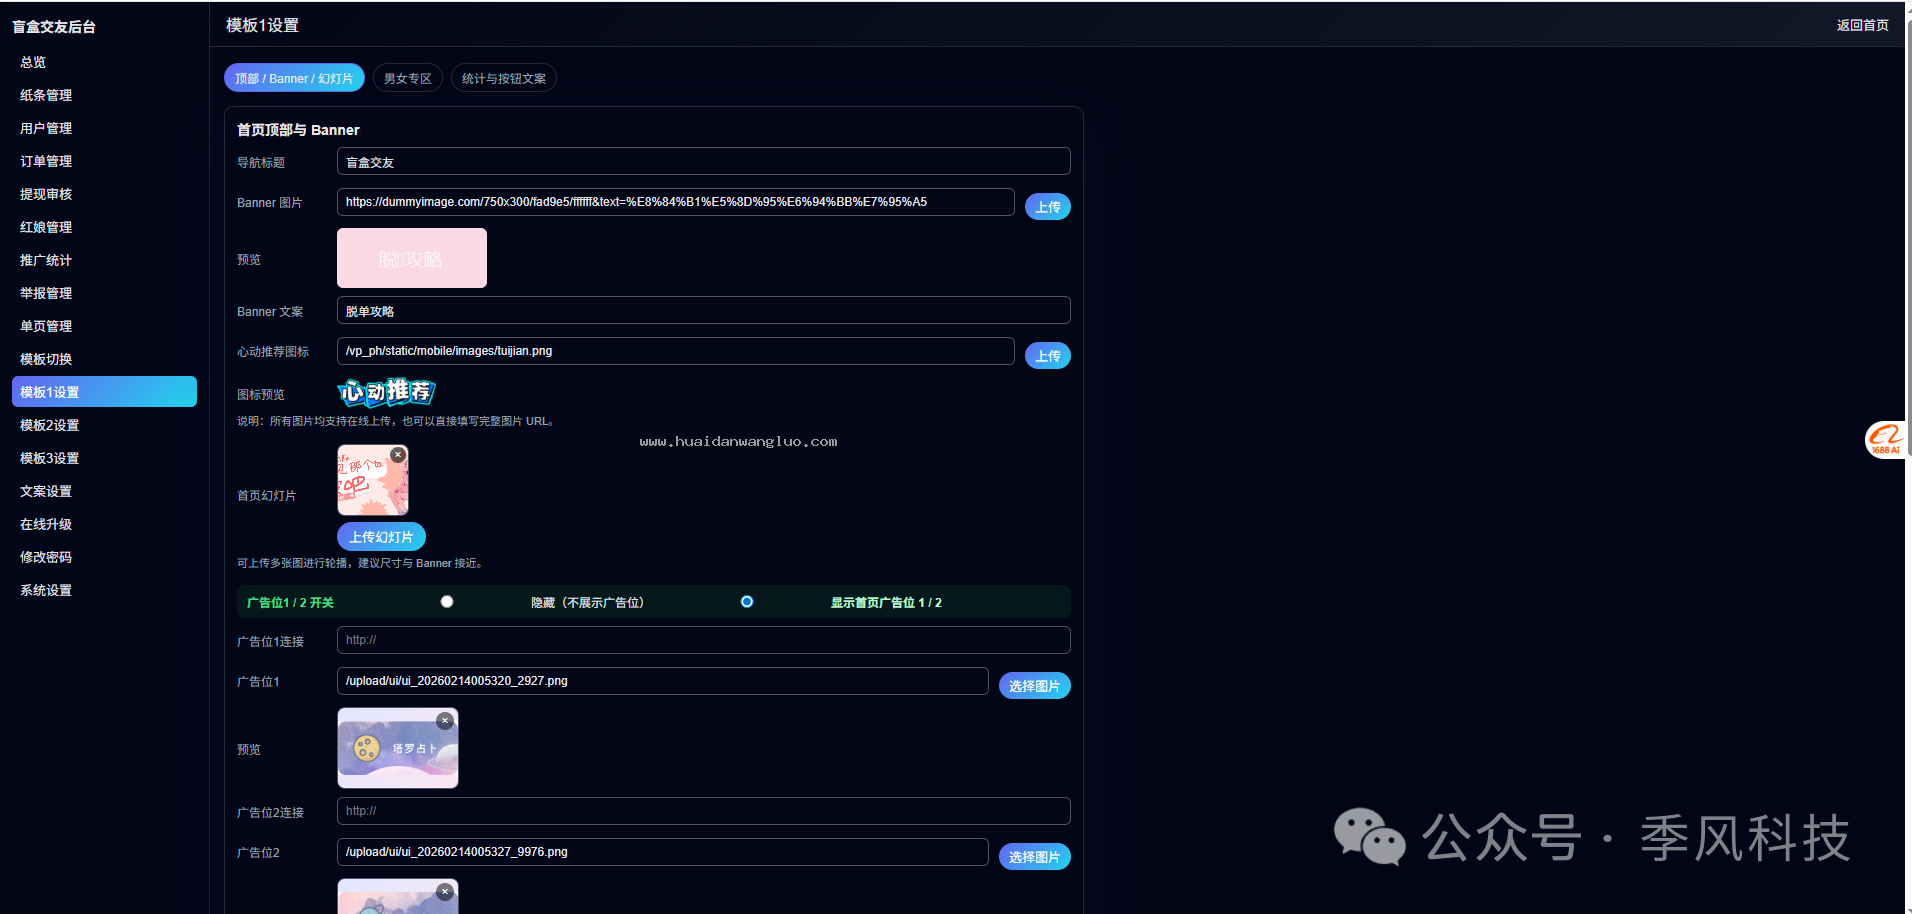Click the 首页顶部与 Banner section heading
The width and height of the screenshot is (1912, 914).
click(298, 130)
